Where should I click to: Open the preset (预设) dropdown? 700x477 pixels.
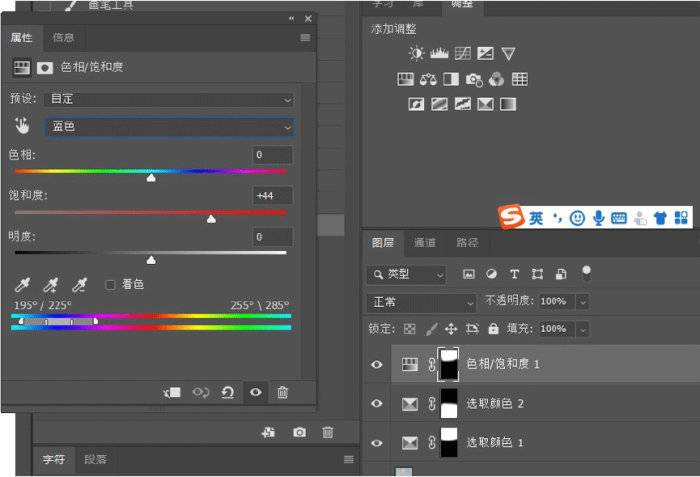[169, 99]
